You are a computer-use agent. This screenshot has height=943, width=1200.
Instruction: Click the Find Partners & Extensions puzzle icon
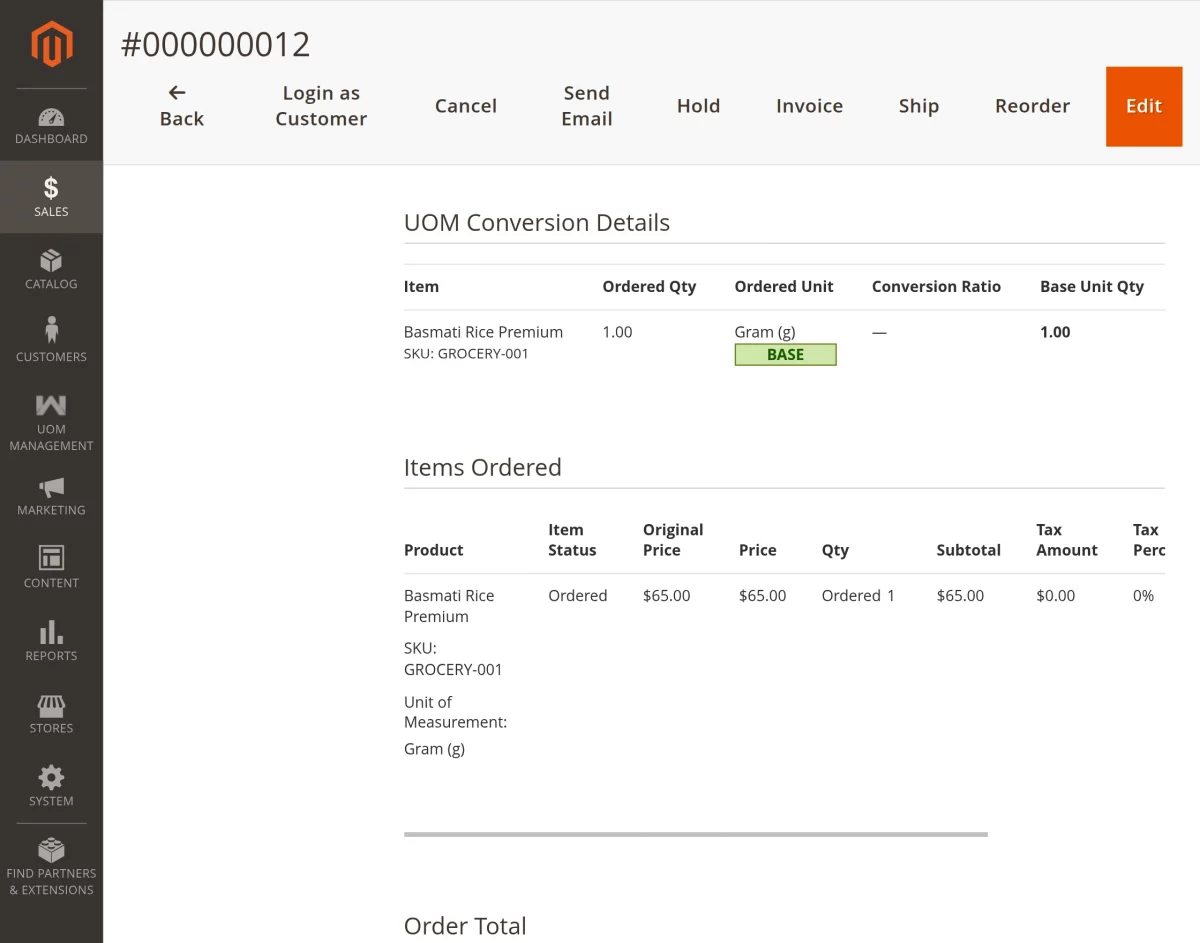point(51,847)
